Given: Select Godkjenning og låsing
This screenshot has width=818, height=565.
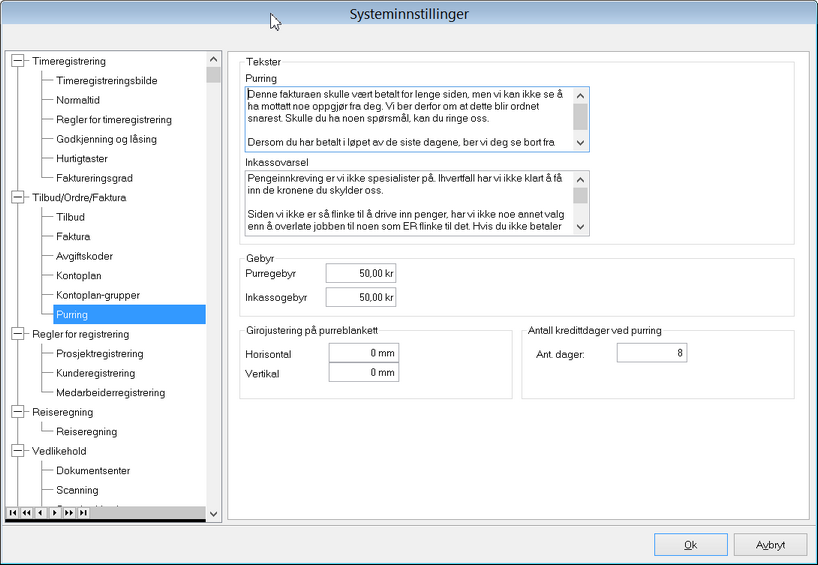Looking at the screenshot, I should [x=106, y=139].
